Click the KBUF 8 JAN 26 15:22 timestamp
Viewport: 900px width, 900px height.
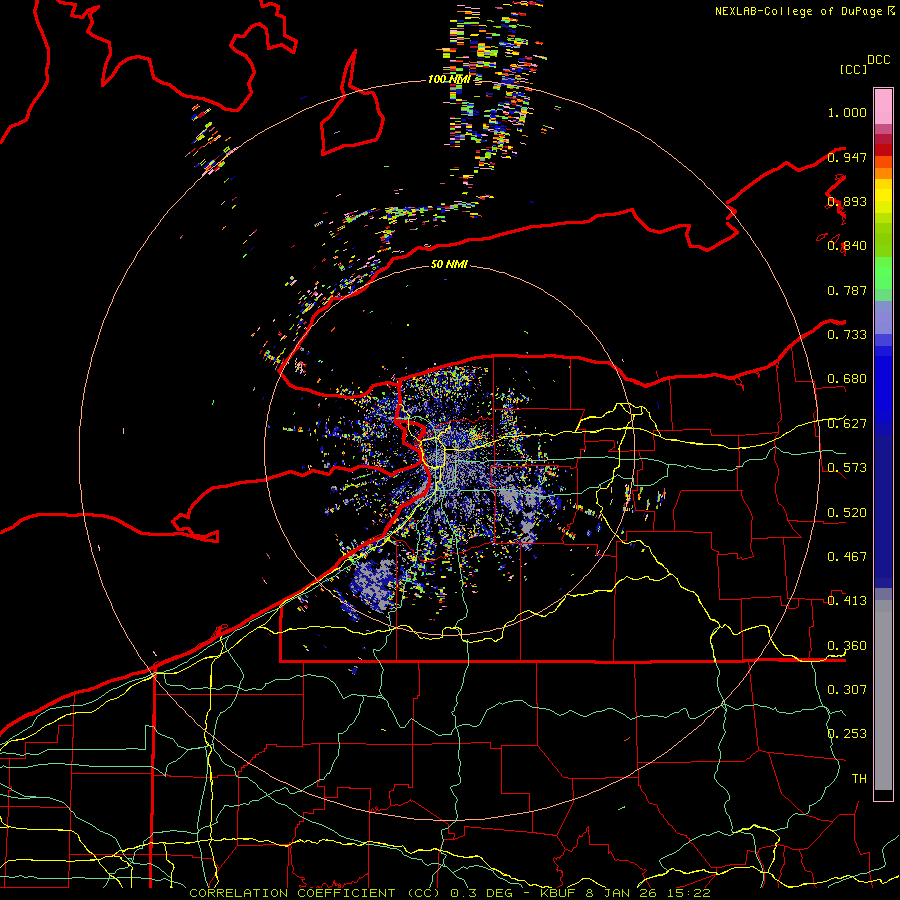626,893
